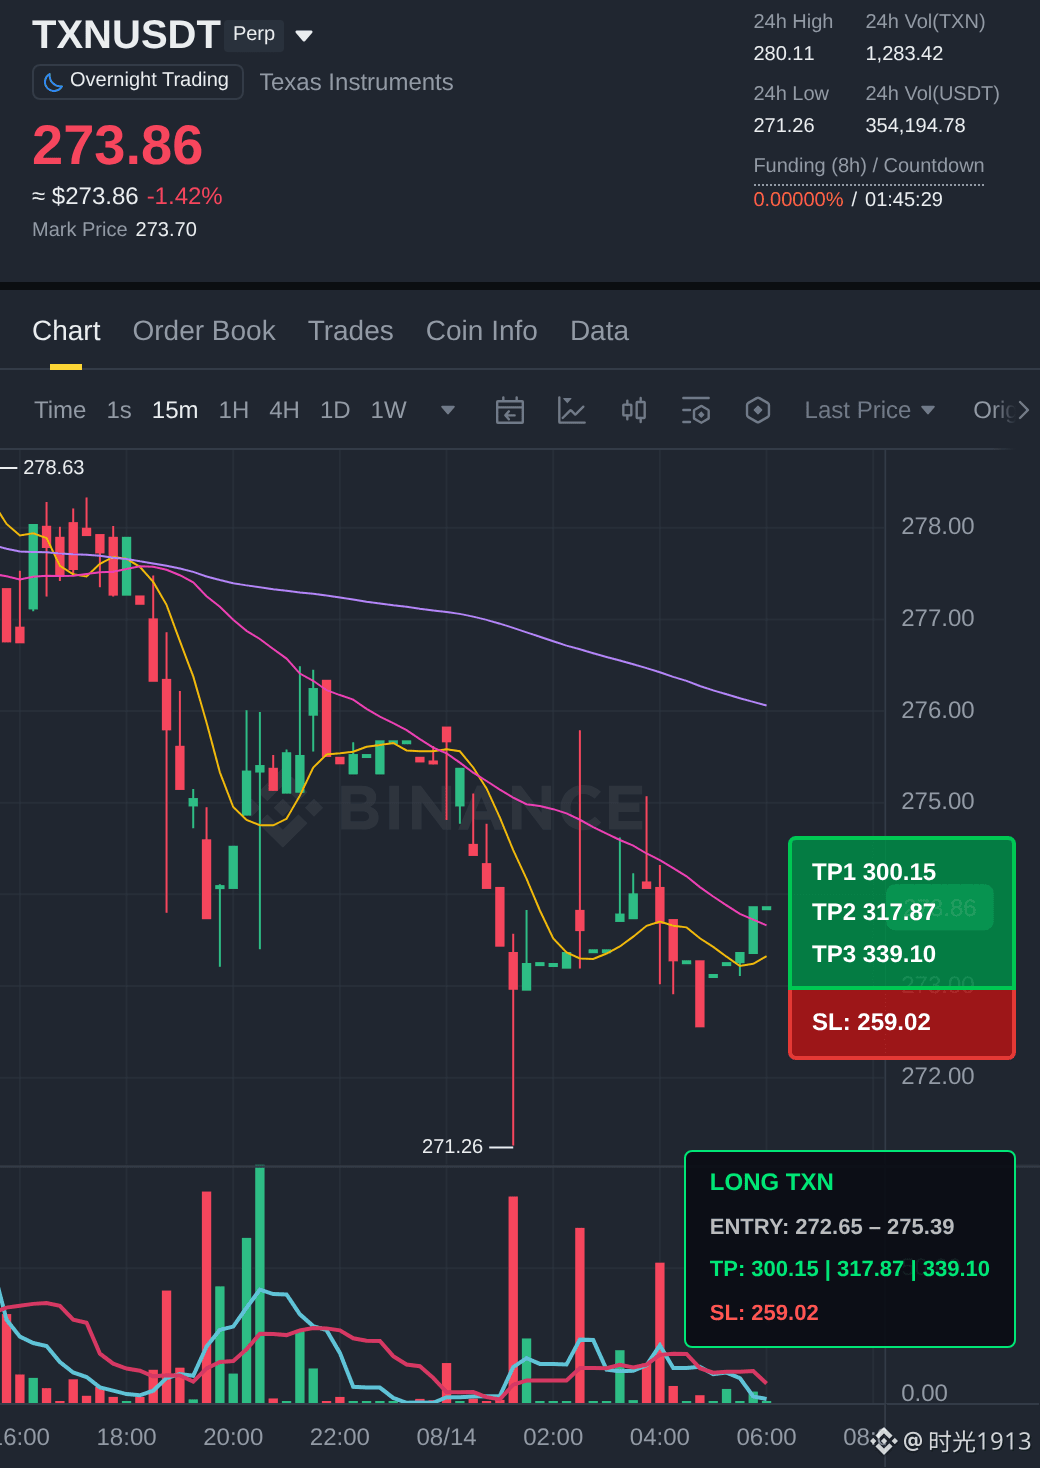Tap the Perp contract type badge

pyautogui.click(x=254, y=35)
